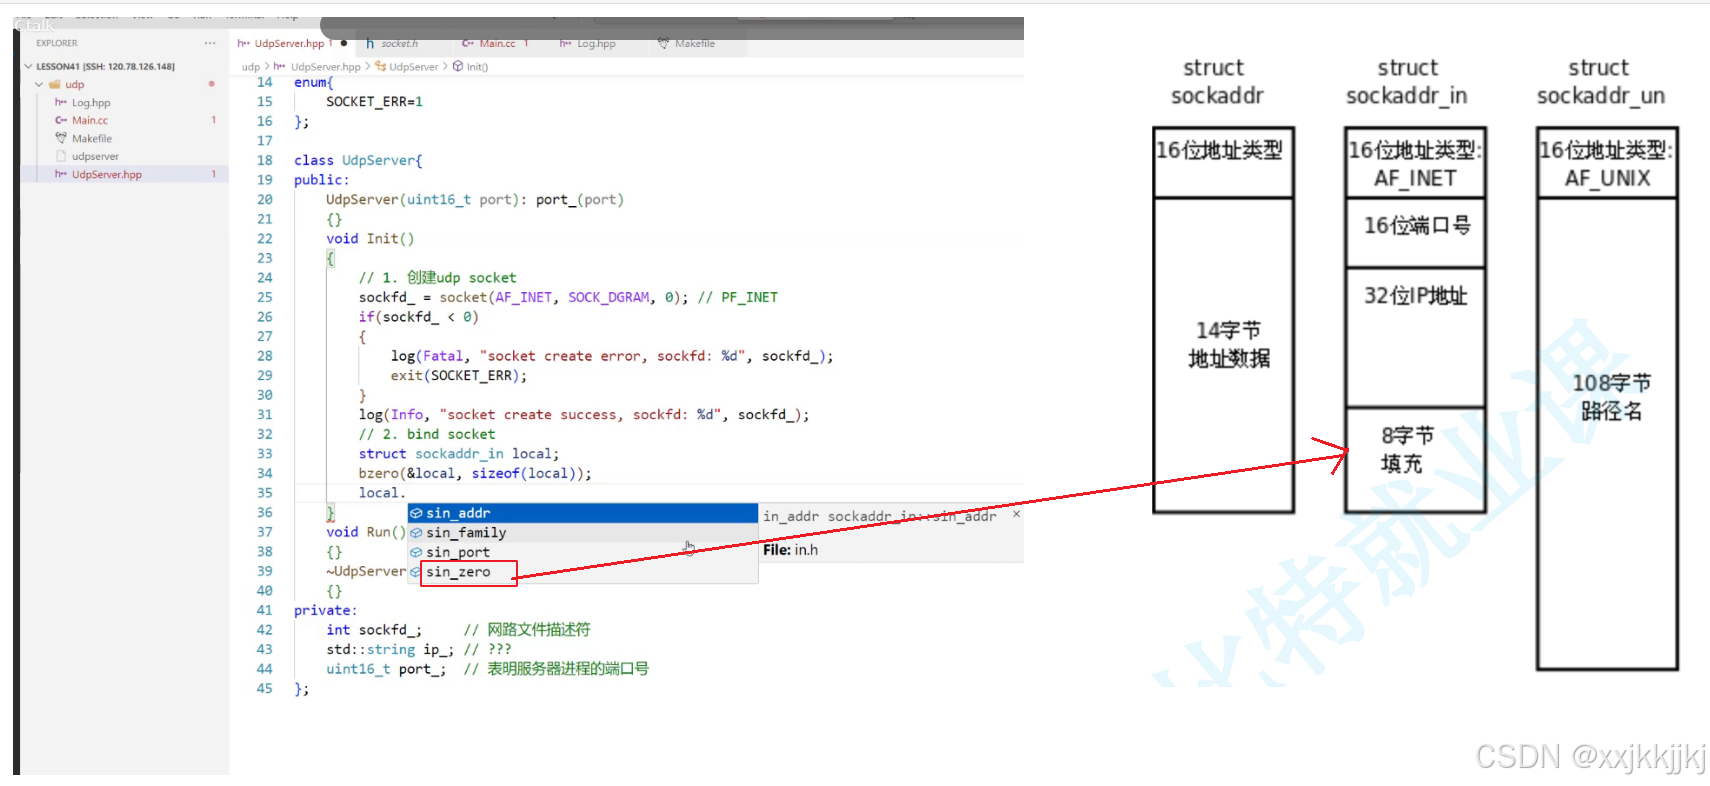This screenshot has height=786, width=1710.
Task: Click the AF_UNIX address type cell
Action: [x=1607, y=163]
